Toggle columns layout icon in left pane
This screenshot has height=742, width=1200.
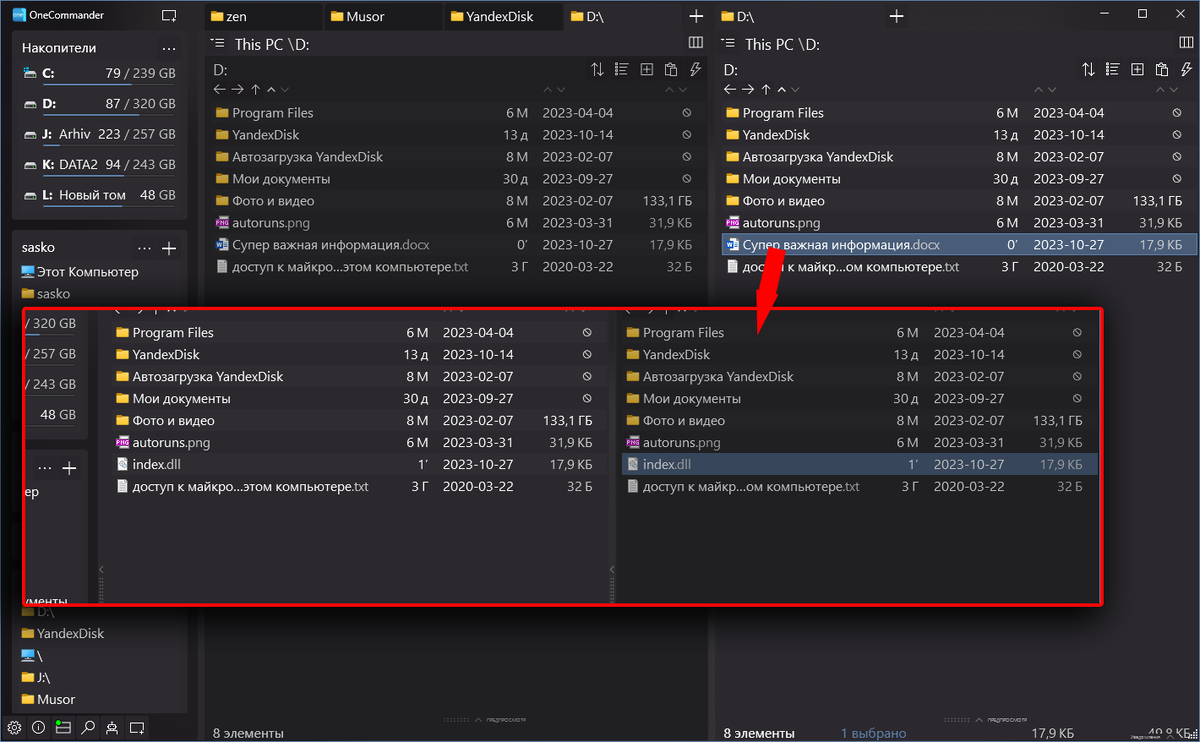pyautogui.click(x=696, y=43)
